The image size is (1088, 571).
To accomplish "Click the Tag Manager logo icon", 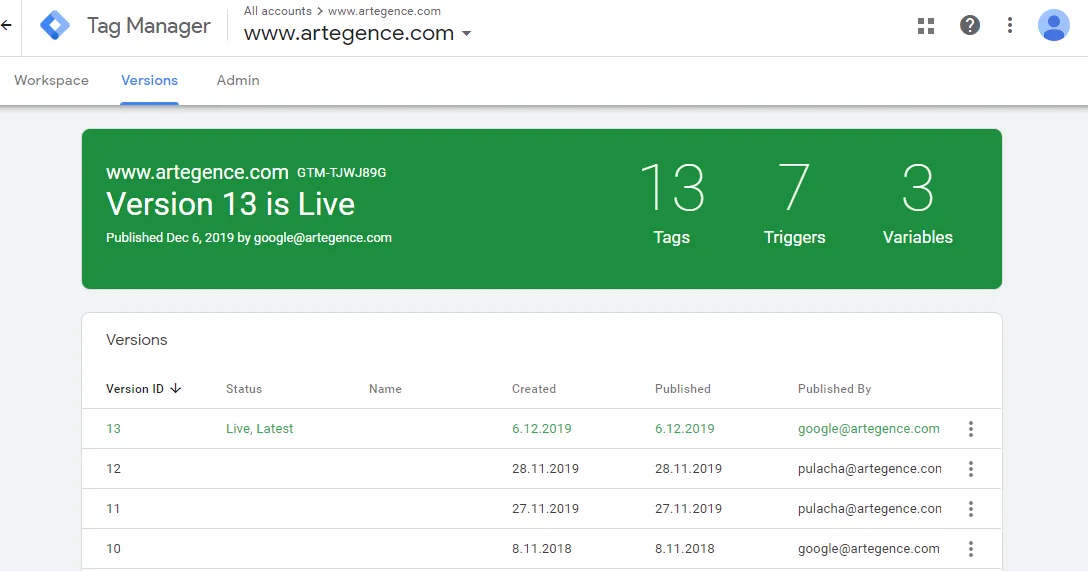I will (55, 26).
